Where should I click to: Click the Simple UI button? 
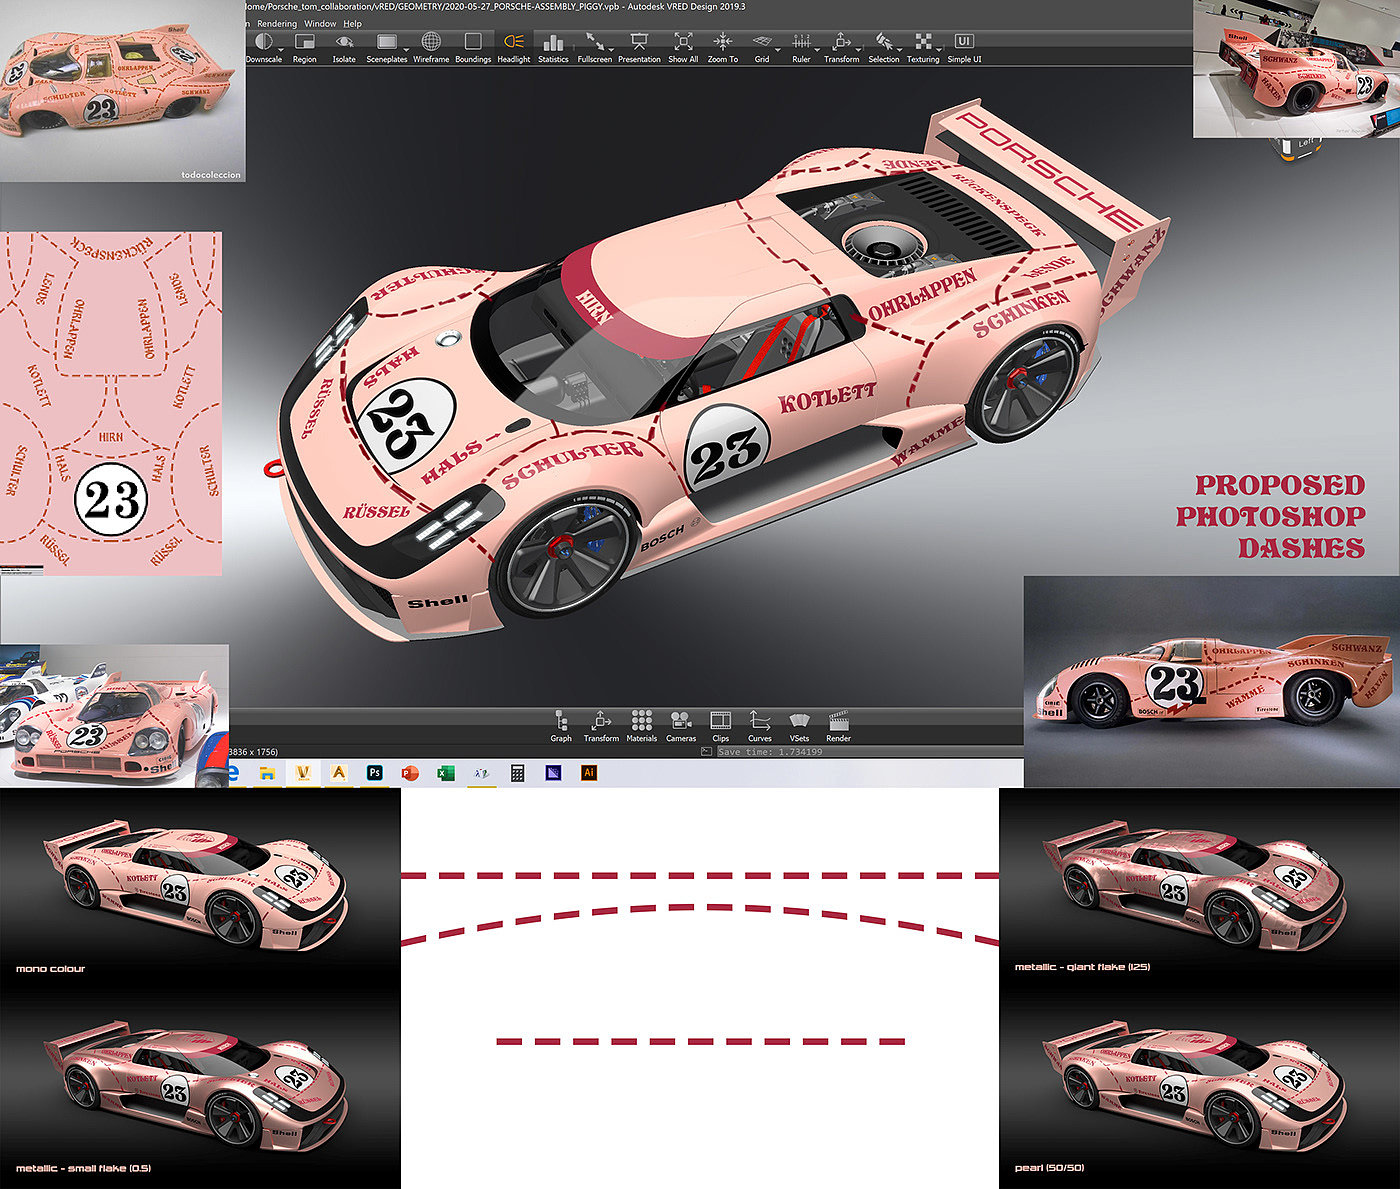coord(964,42)
